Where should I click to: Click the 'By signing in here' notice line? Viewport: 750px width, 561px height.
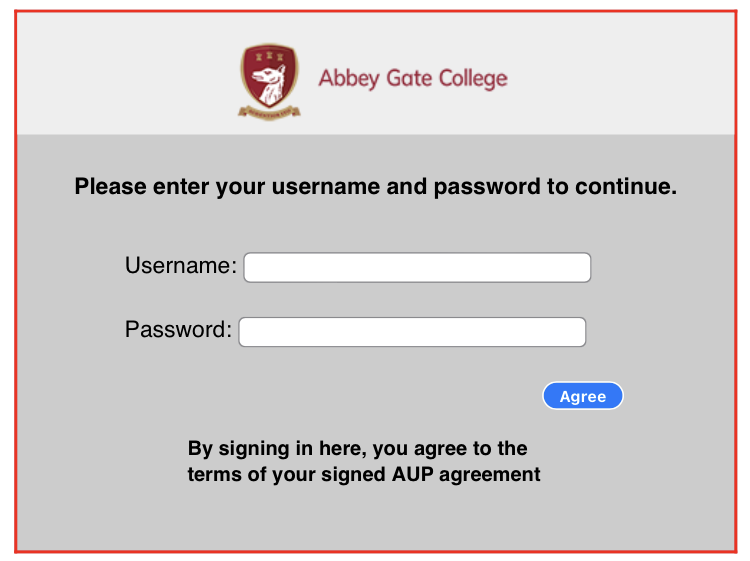click(x=357, y=449)
